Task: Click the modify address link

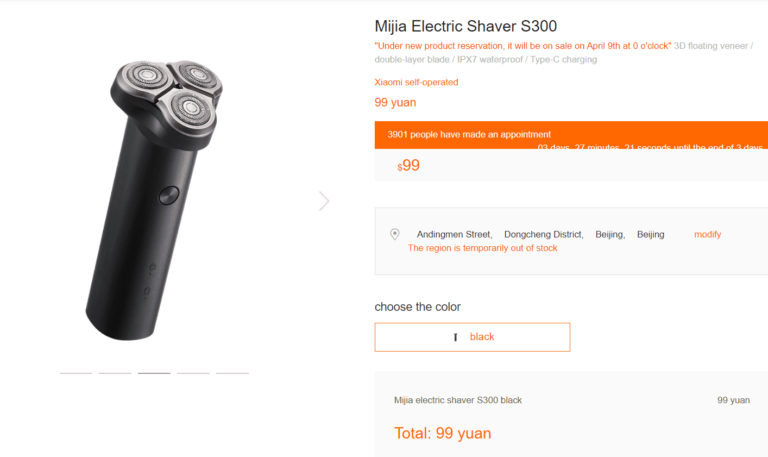Action: (707, 234)
